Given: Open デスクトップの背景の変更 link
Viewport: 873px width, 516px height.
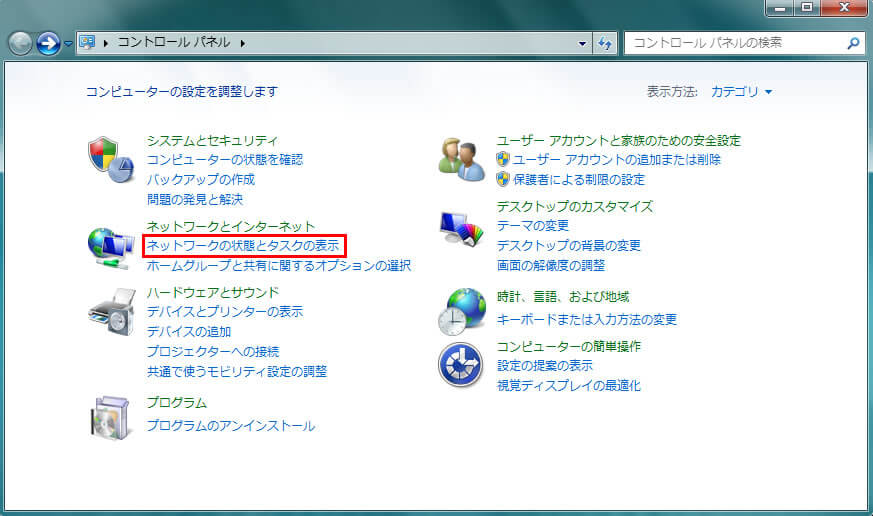Looking at the screenshot, I should [x=568, y=245].
